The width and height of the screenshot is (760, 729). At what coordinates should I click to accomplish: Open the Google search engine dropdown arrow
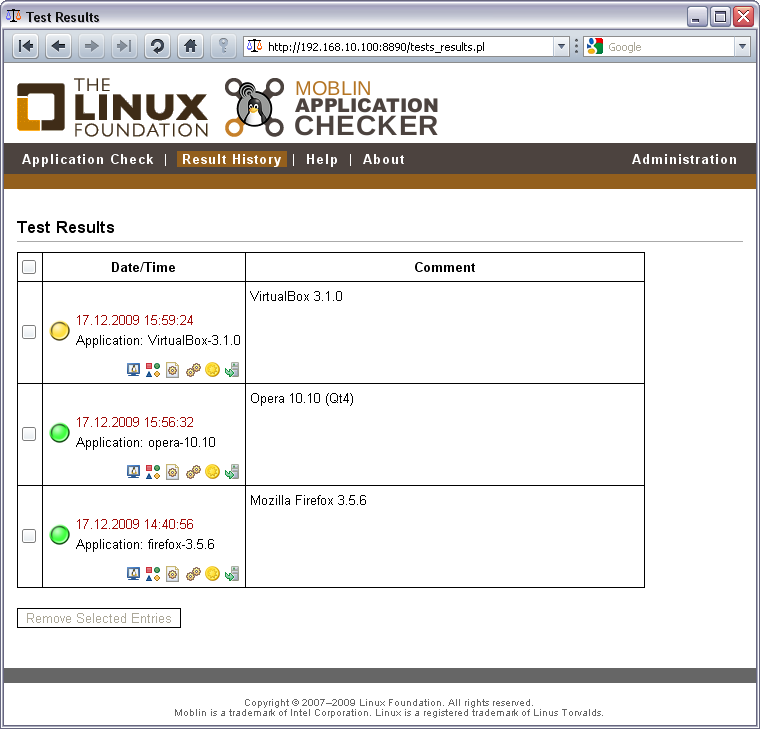[x=742, y=47]
